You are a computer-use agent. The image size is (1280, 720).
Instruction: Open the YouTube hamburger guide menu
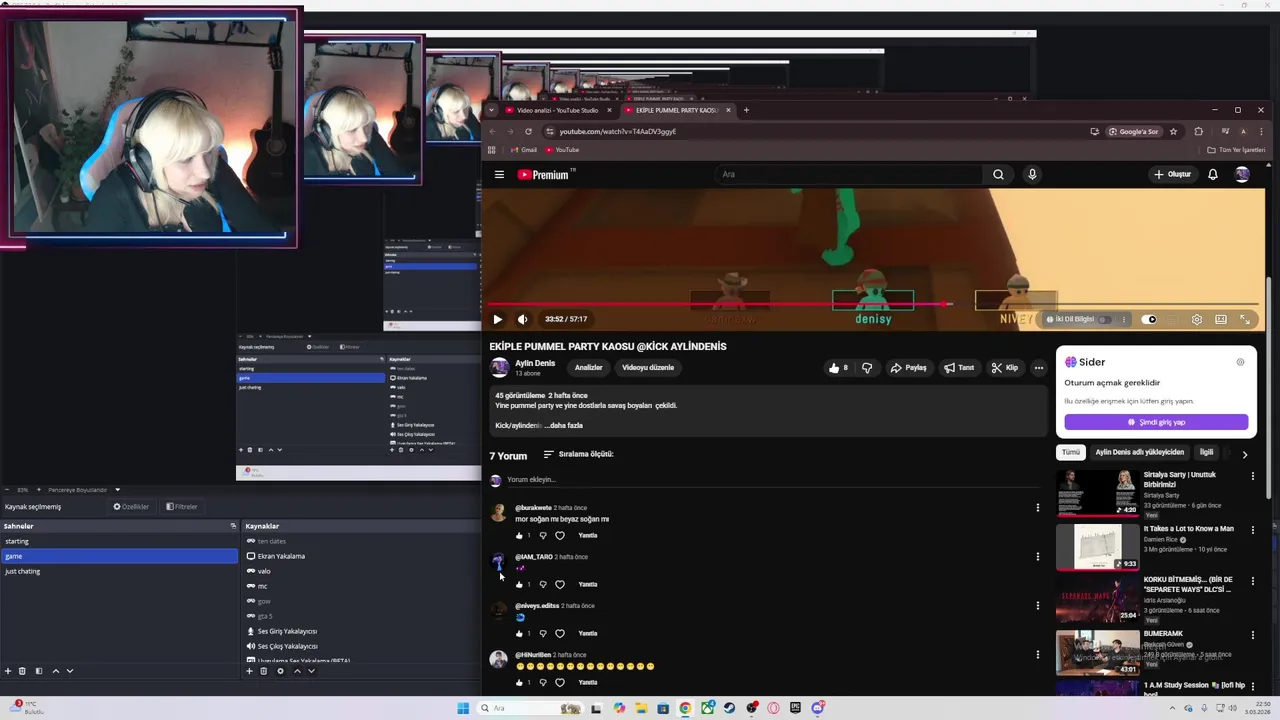pos(499,174)
